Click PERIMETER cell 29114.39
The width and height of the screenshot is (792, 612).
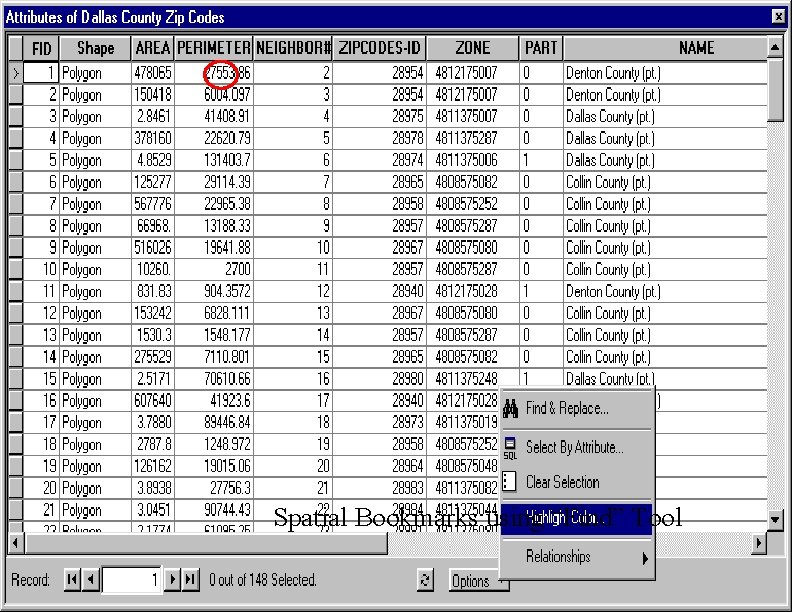tap(214, 182)
